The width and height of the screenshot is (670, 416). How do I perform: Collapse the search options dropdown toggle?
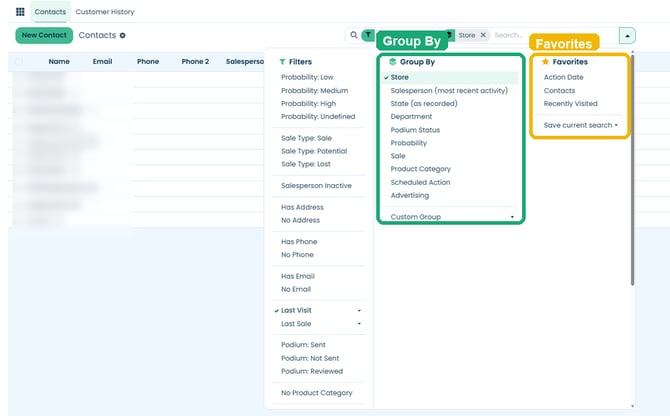(627, 35)
